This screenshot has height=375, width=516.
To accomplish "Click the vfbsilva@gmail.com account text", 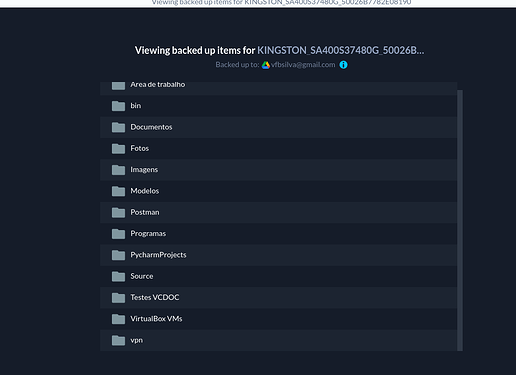I will (x=303, y=65).
